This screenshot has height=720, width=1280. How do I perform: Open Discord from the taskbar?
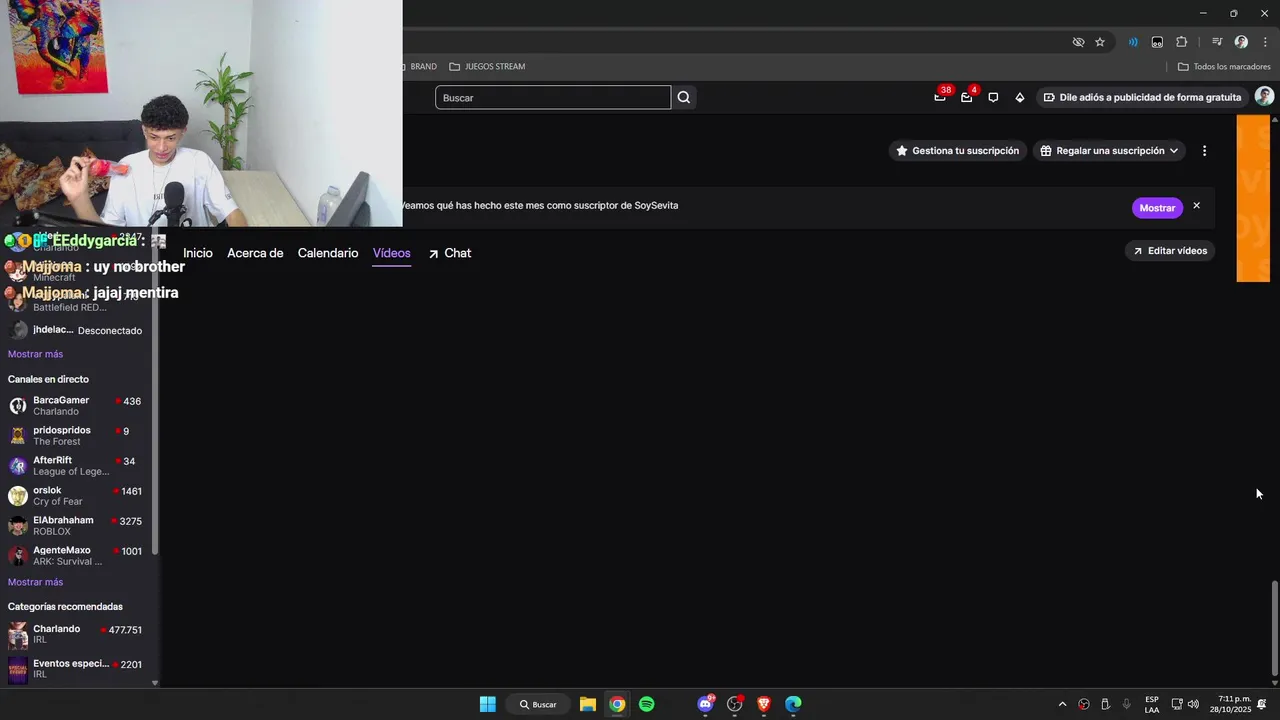pos(706,704)
